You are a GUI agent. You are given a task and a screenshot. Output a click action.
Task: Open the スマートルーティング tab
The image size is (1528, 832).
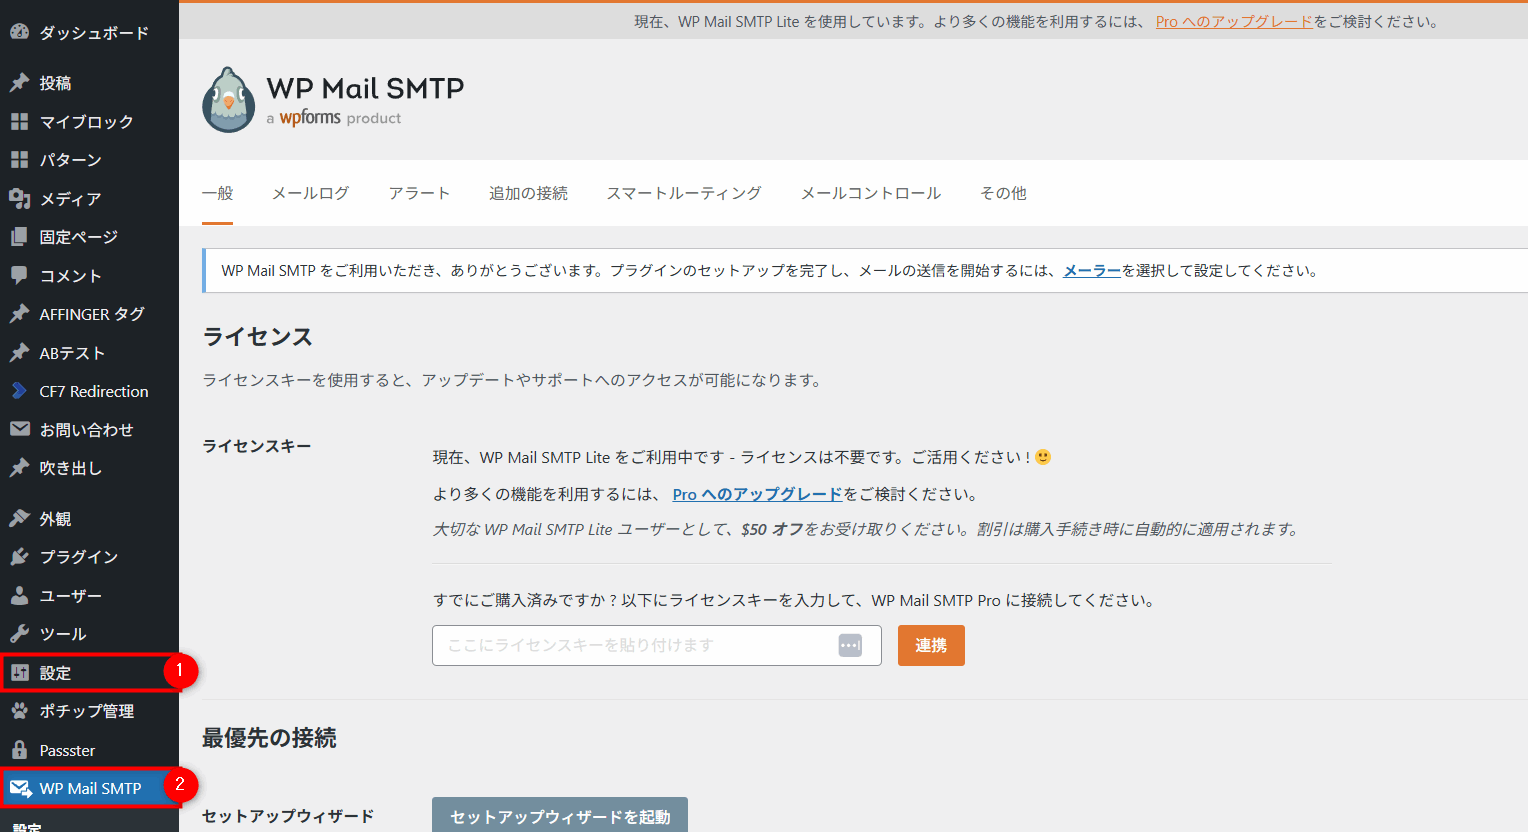click(x=684, y=193)
